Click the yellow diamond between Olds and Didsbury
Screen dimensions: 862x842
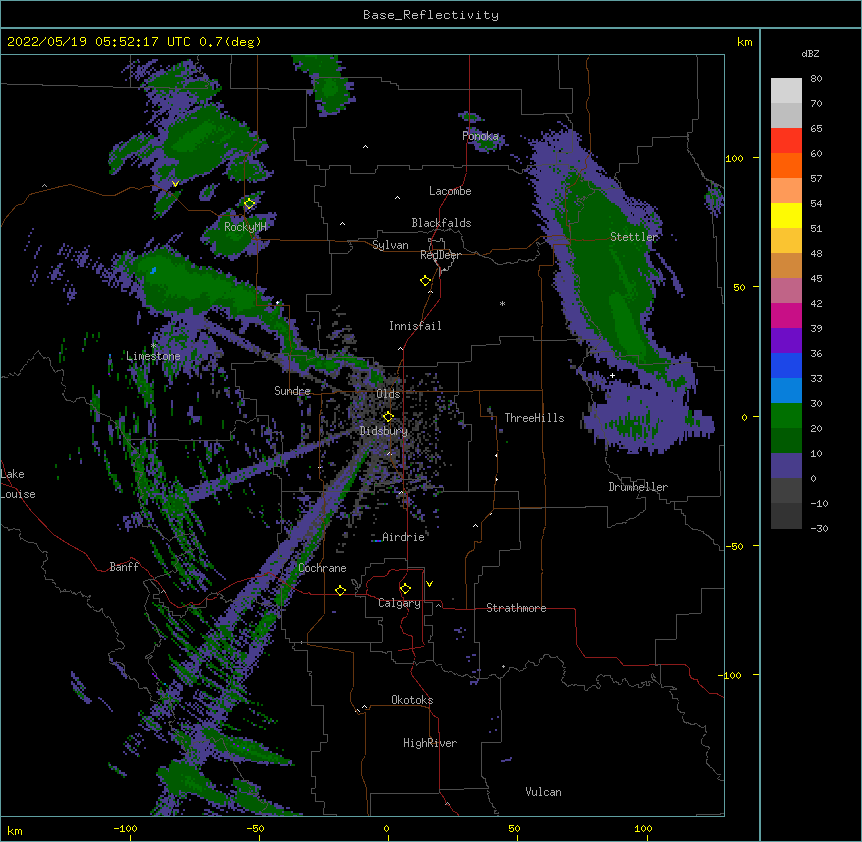[388, 416]
